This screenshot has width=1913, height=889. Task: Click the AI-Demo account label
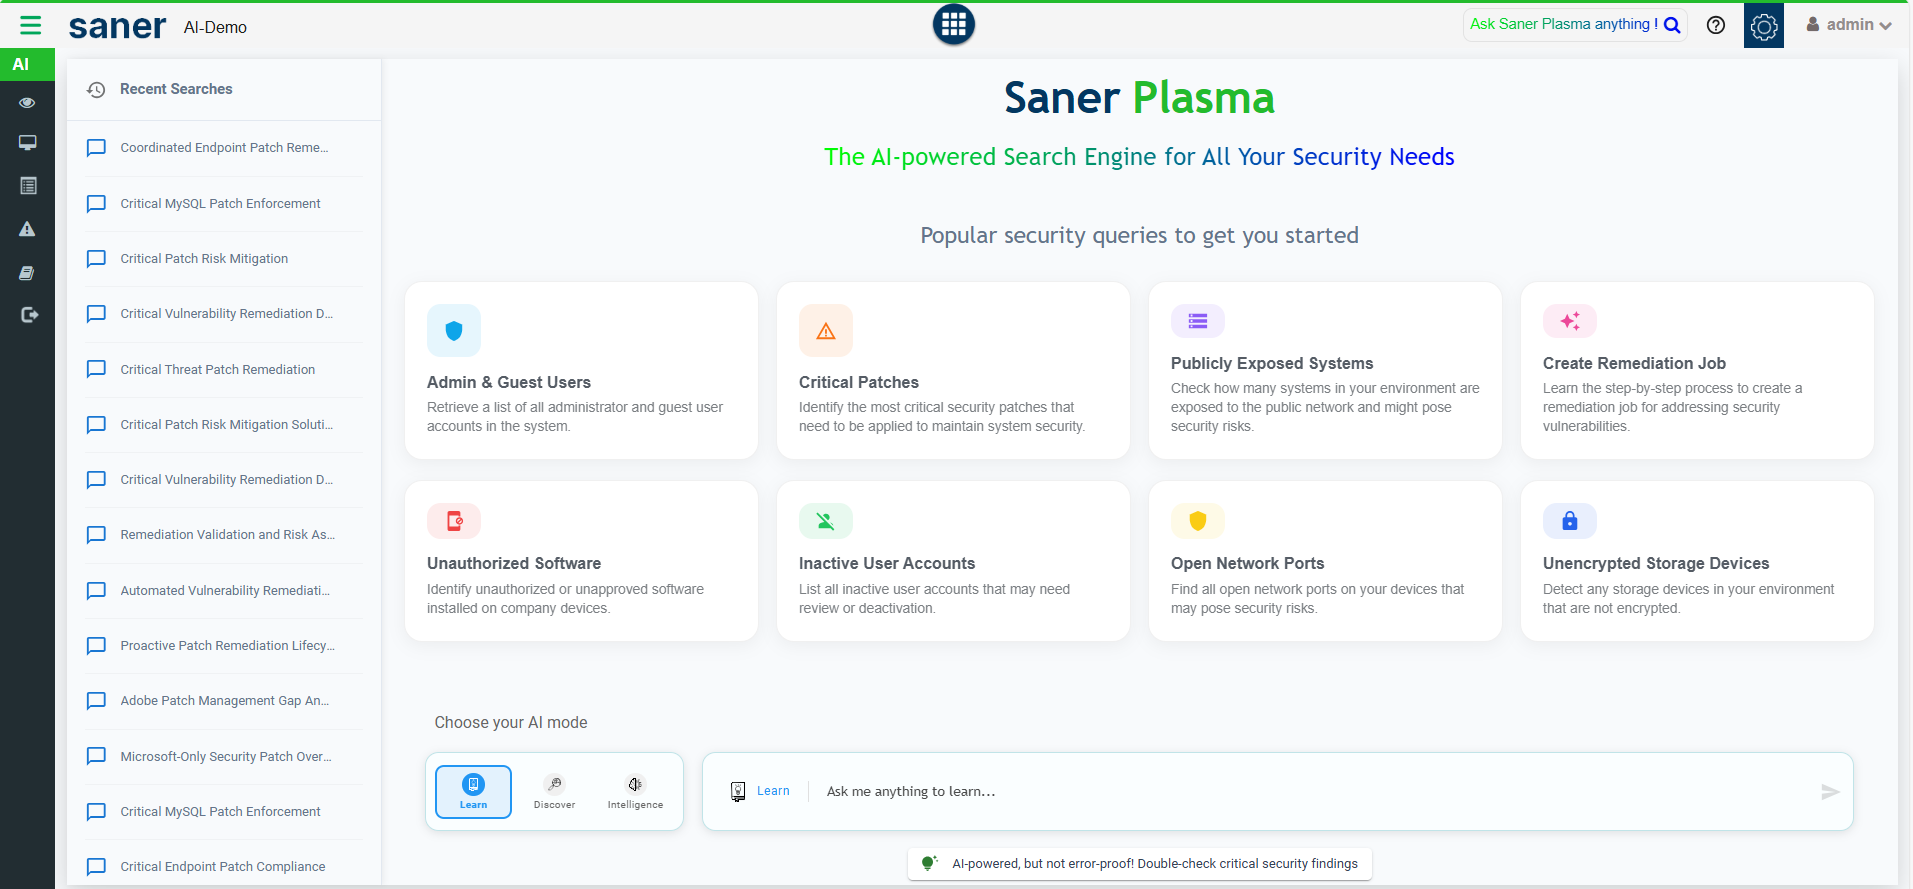coord(215,28)
